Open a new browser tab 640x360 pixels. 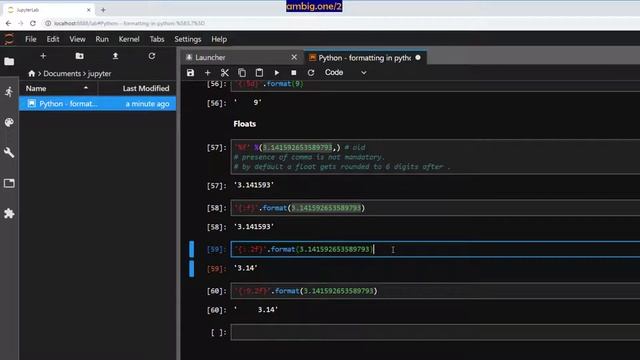point(103,10)
